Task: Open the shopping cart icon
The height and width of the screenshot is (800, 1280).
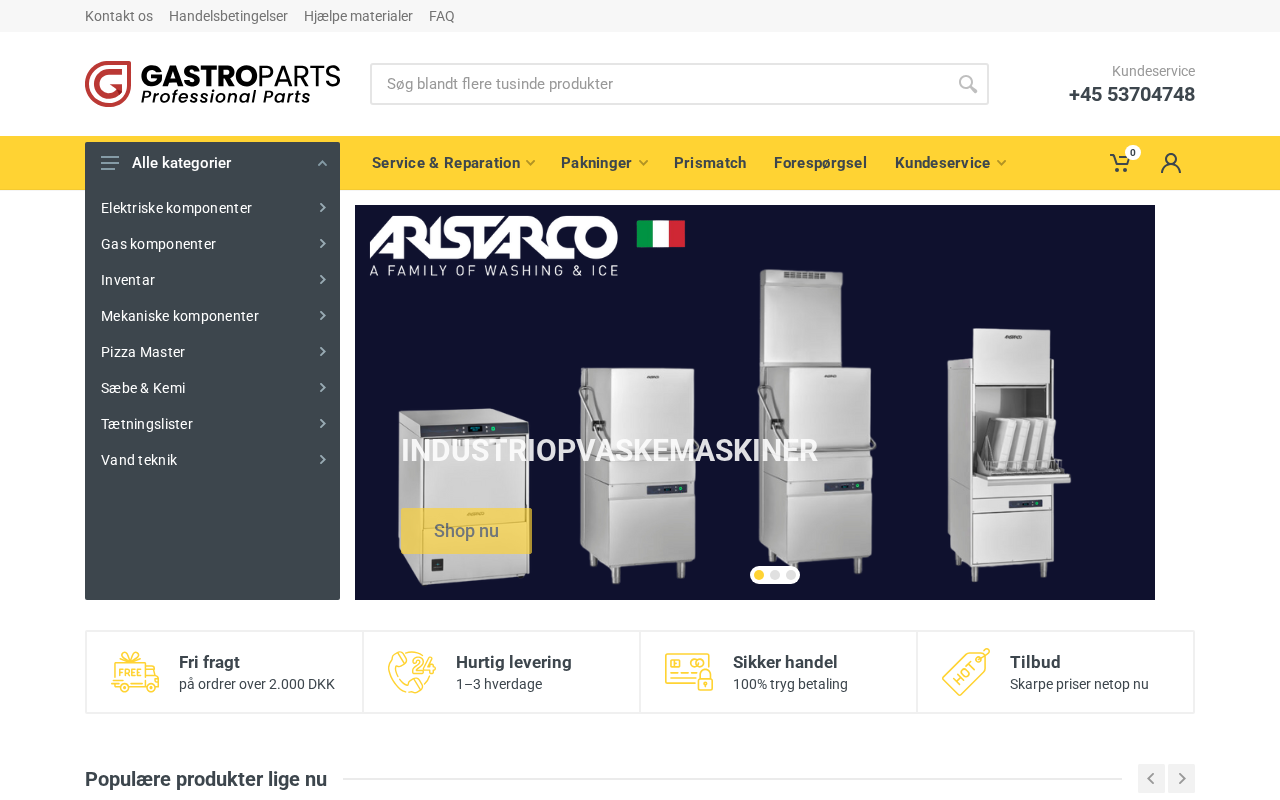Action: [1121, 162]
